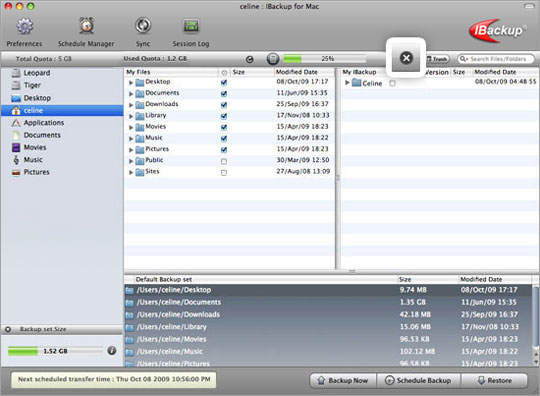The width and height of the screenshot is (540, 396).
Task: Expand the Movies folder in My Files
Action: point(131,127)
